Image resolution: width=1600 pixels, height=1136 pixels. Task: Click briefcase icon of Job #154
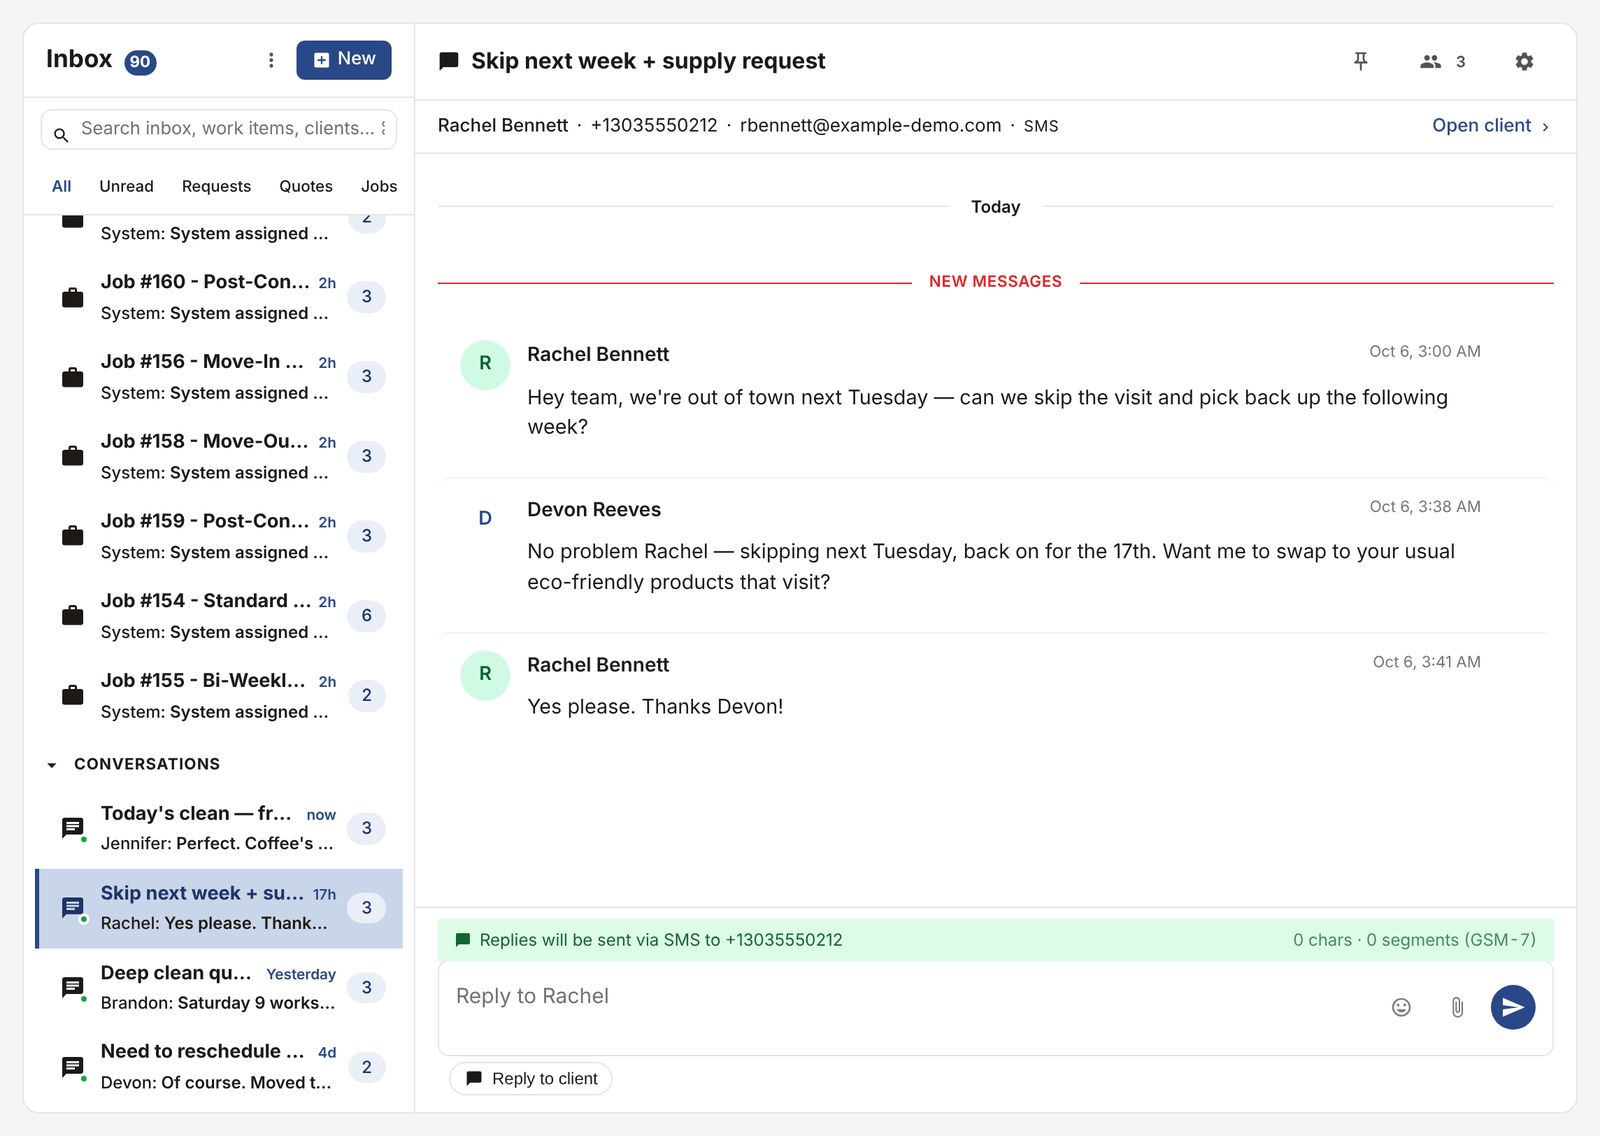73,615
